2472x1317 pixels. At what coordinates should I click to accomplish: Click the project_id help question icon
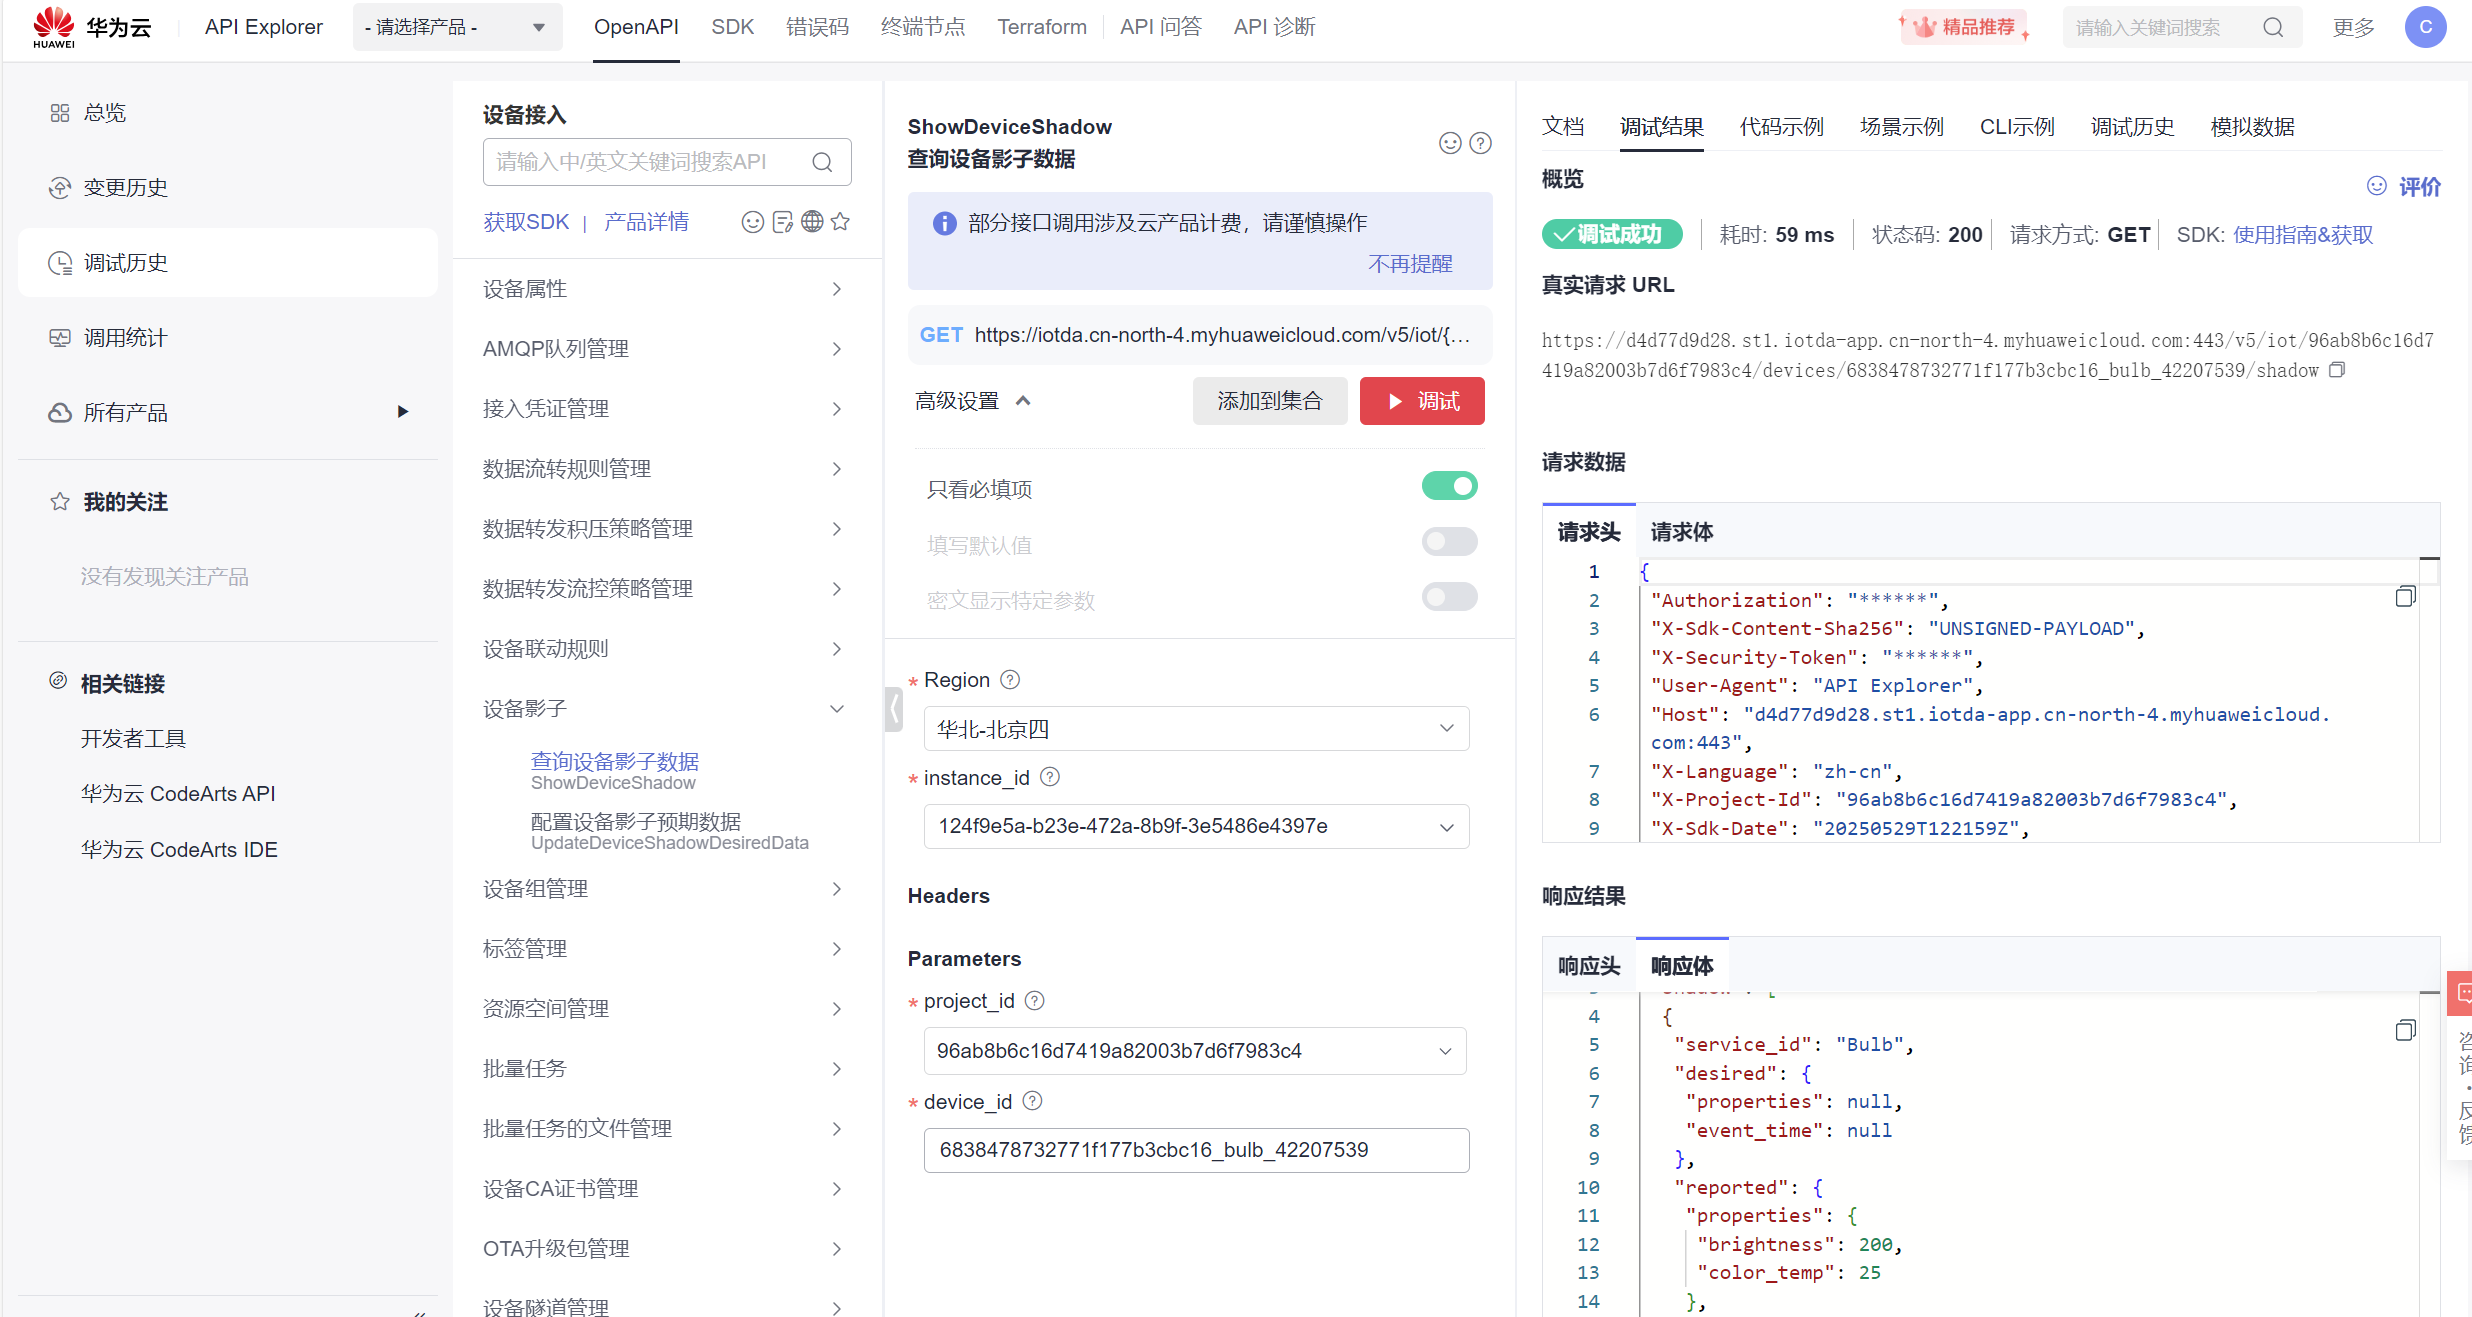(x=1035, y=1000)
